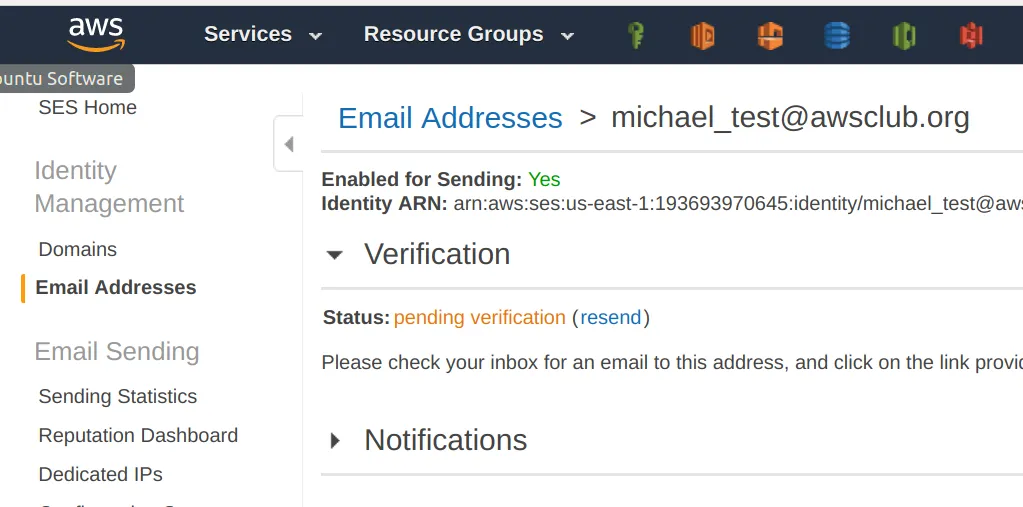This screenshot has height=507, width=1023.
Task: Open Sending Statistics page
Action: coord(118,397)
